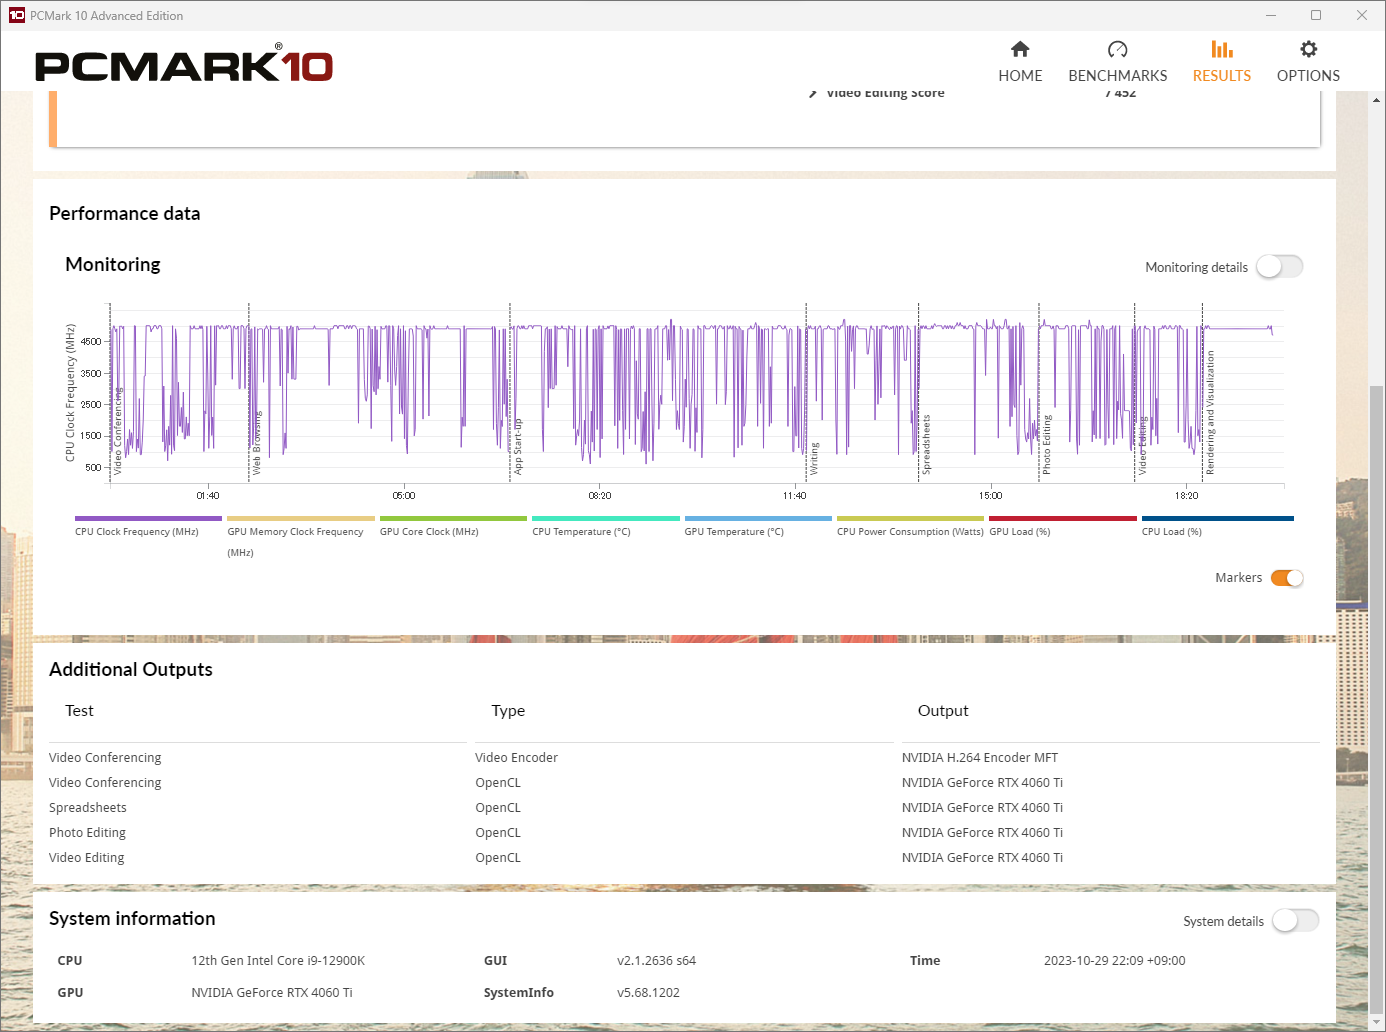
Task: Click the GPU Load (%) legend label
Action: (x=1020, y=532)
